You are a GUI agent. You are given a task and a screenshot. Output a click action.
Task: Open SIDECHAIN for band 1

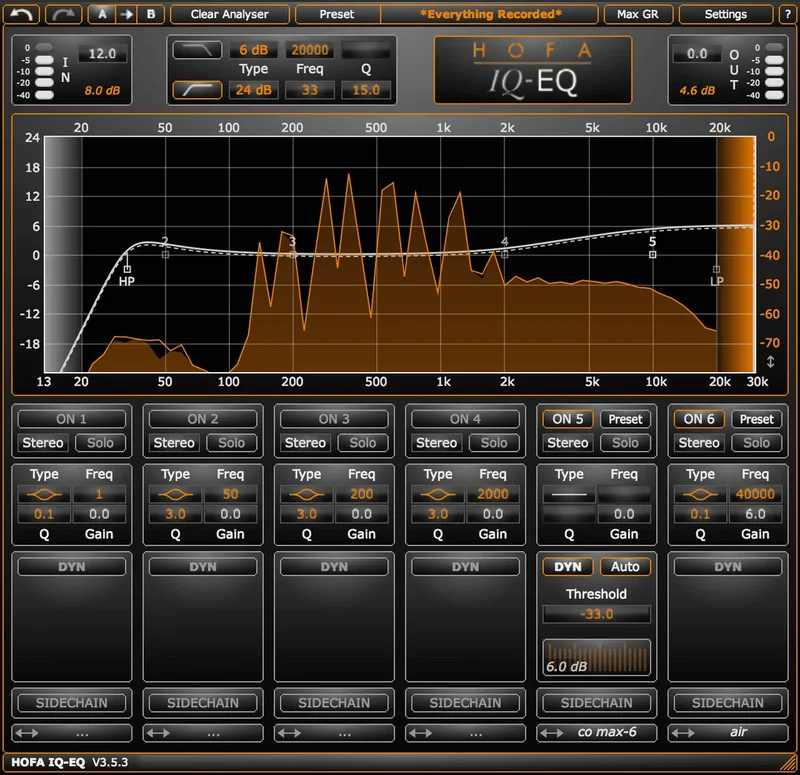[x=71, y=703]
